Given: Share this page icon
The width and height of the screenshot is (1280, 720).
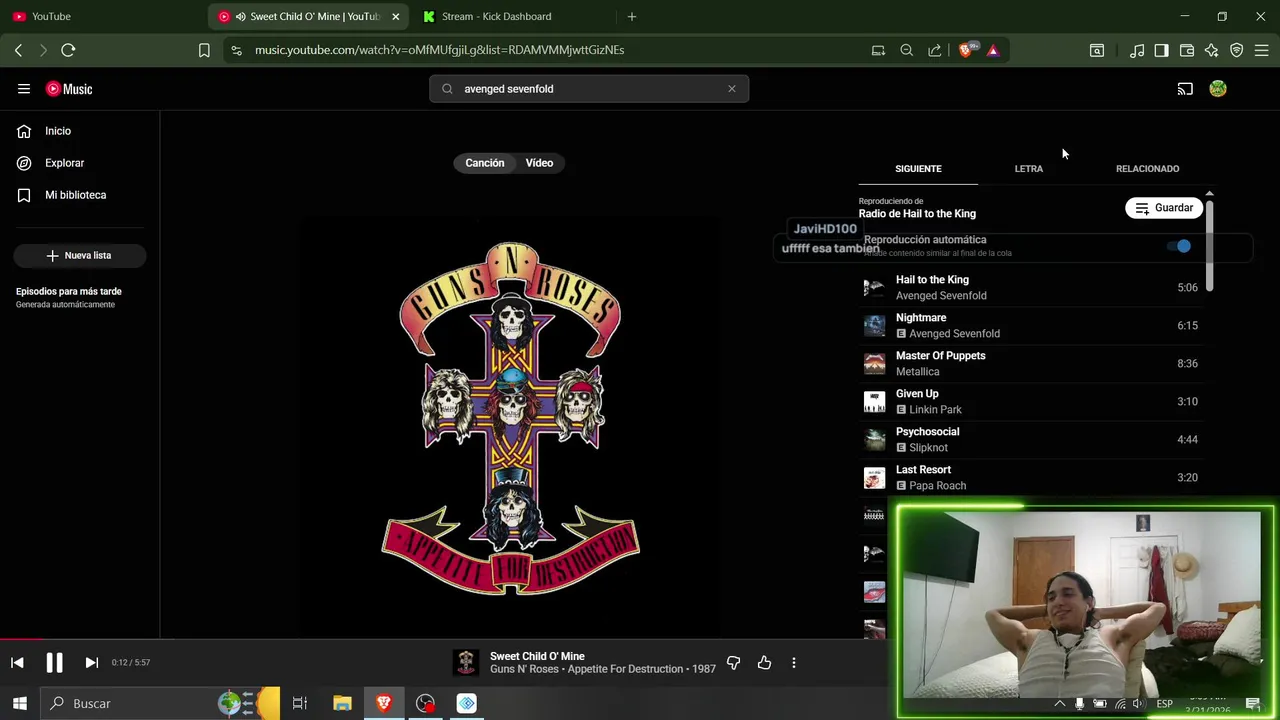Looking at the screenshot, I should click(x=935, y=50).
